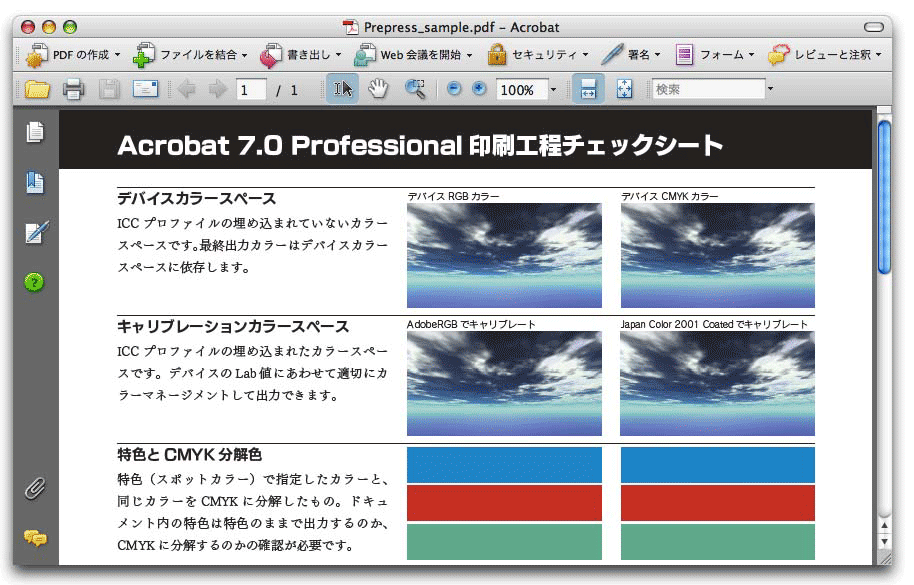
Task: Zoom out with the minus button
Action: tap(454, 89)
